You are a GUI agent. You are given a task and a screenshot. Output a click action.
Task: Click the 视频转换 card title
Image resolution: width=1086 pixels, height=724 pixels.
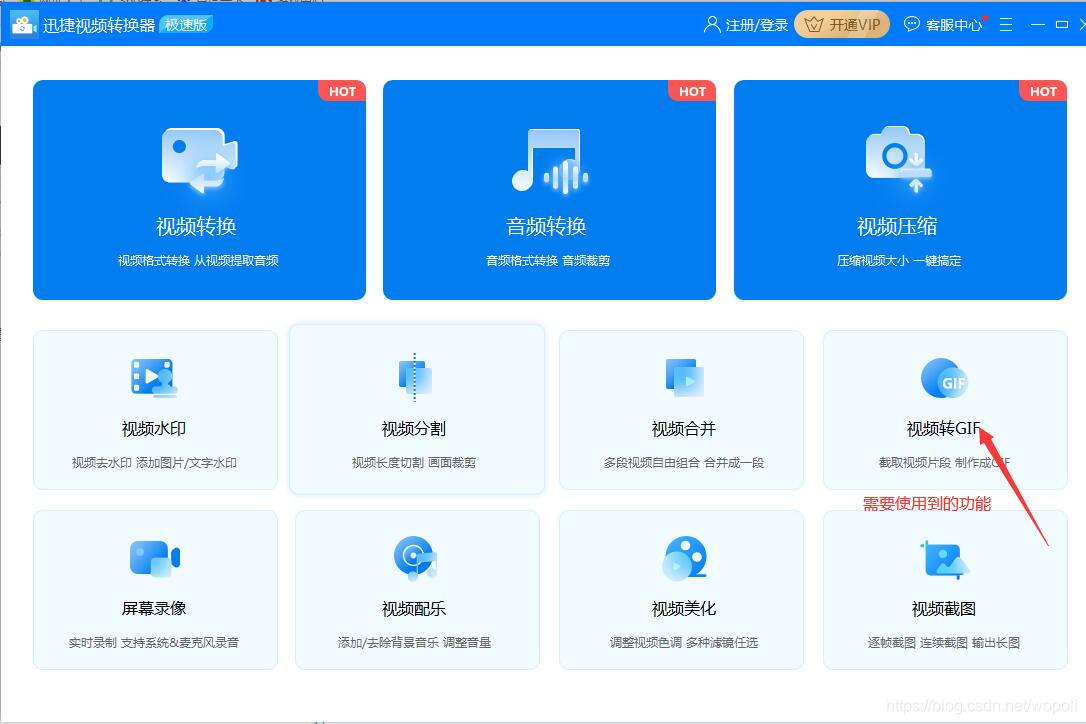pyautogui.click(x=196, y=226)
